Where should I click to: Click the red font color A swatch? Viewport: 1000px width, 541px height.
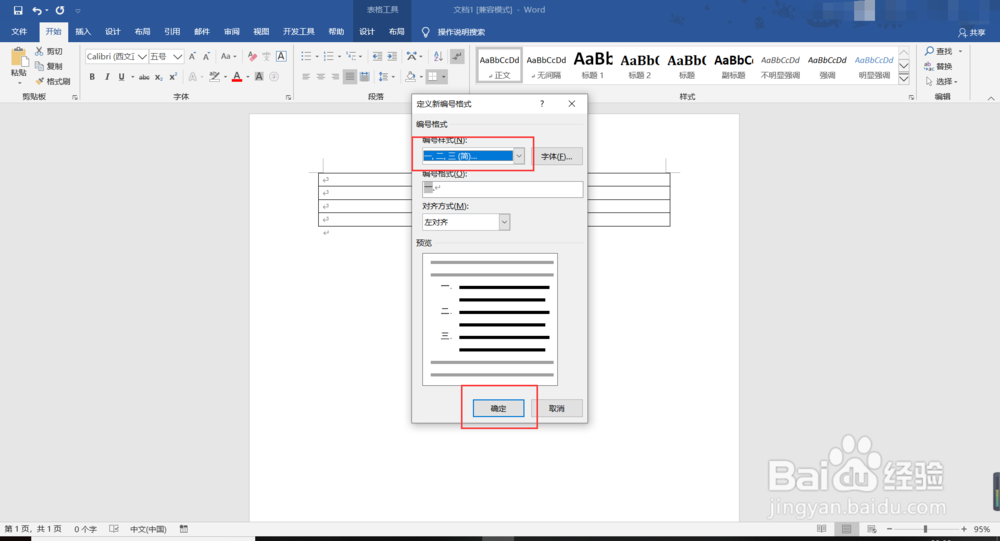click(x=237, y=77)
